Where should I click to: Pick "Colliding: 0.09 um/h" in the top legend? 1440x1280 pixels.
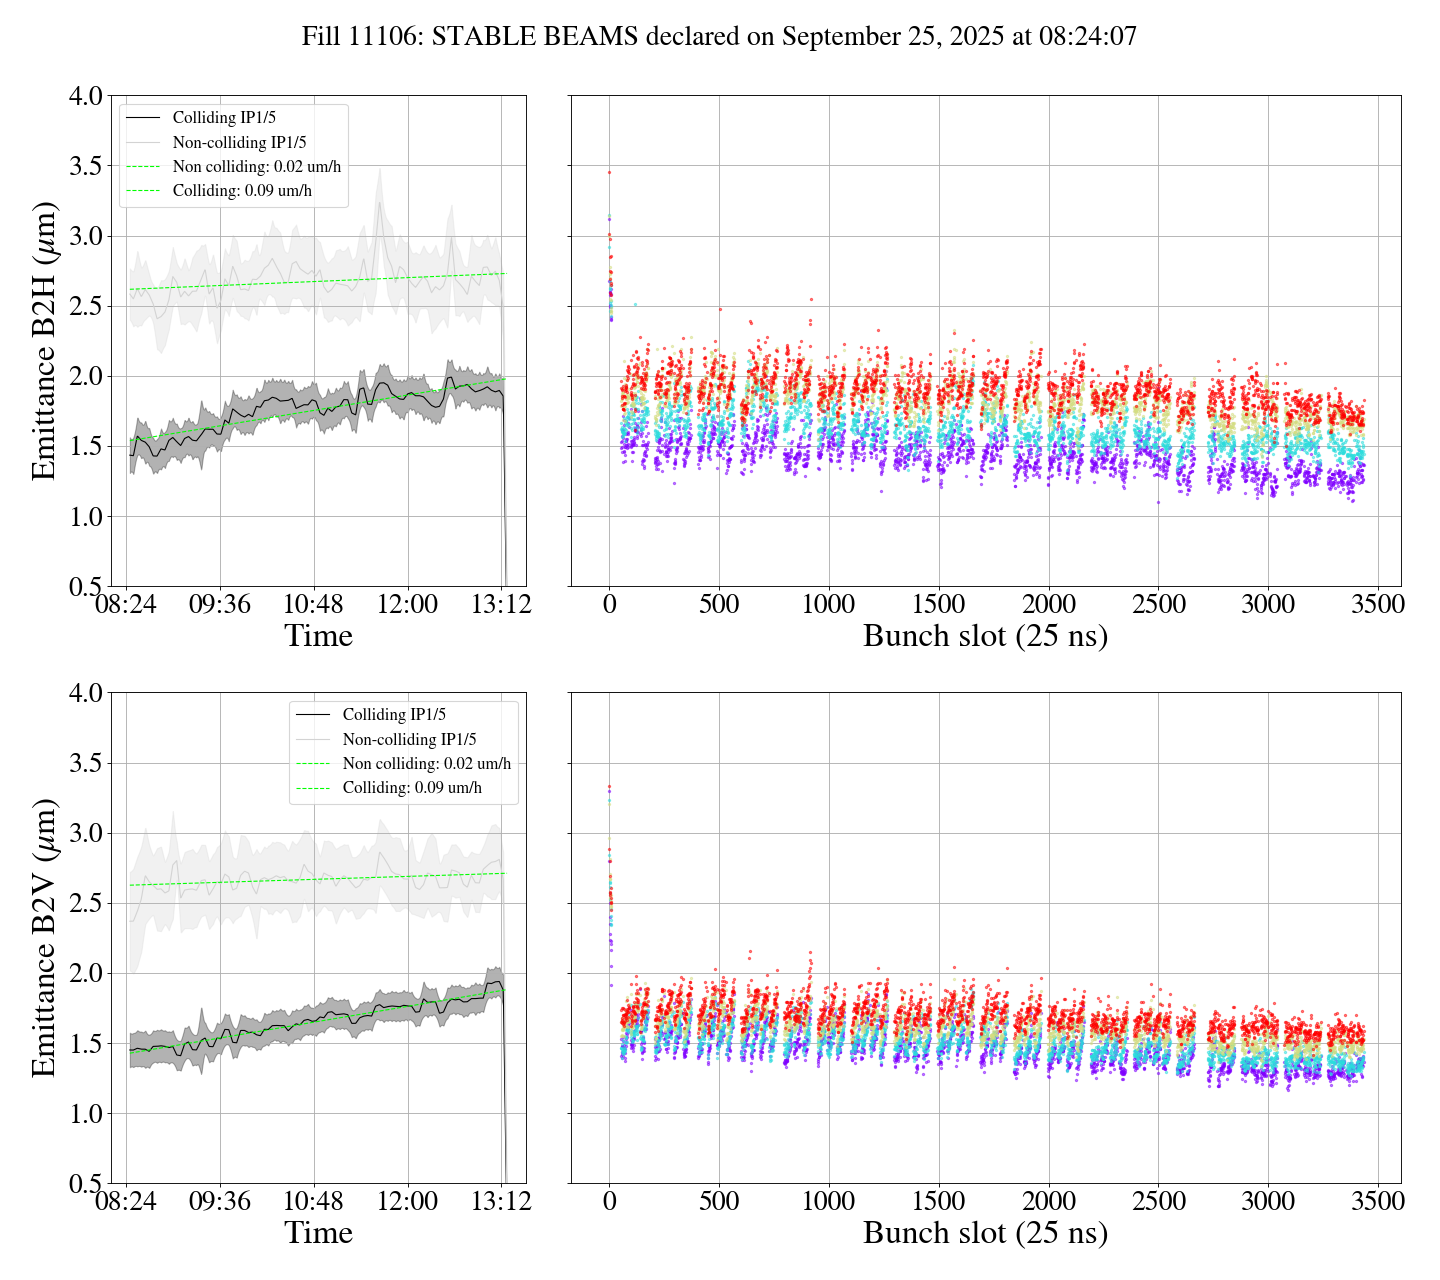pos(242,191)
